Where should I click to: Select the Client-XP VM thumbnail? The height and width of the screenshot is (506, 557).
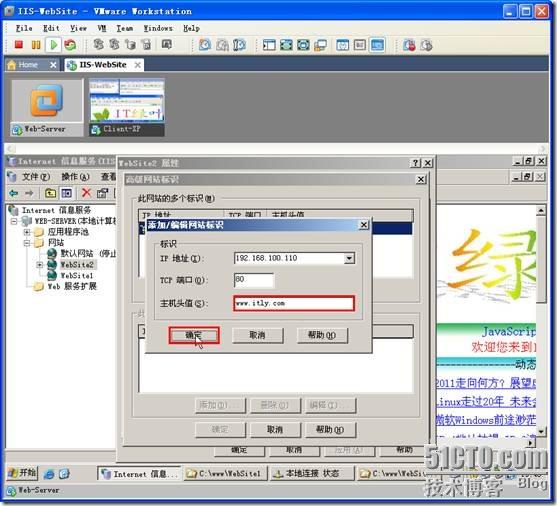(127, 108)
